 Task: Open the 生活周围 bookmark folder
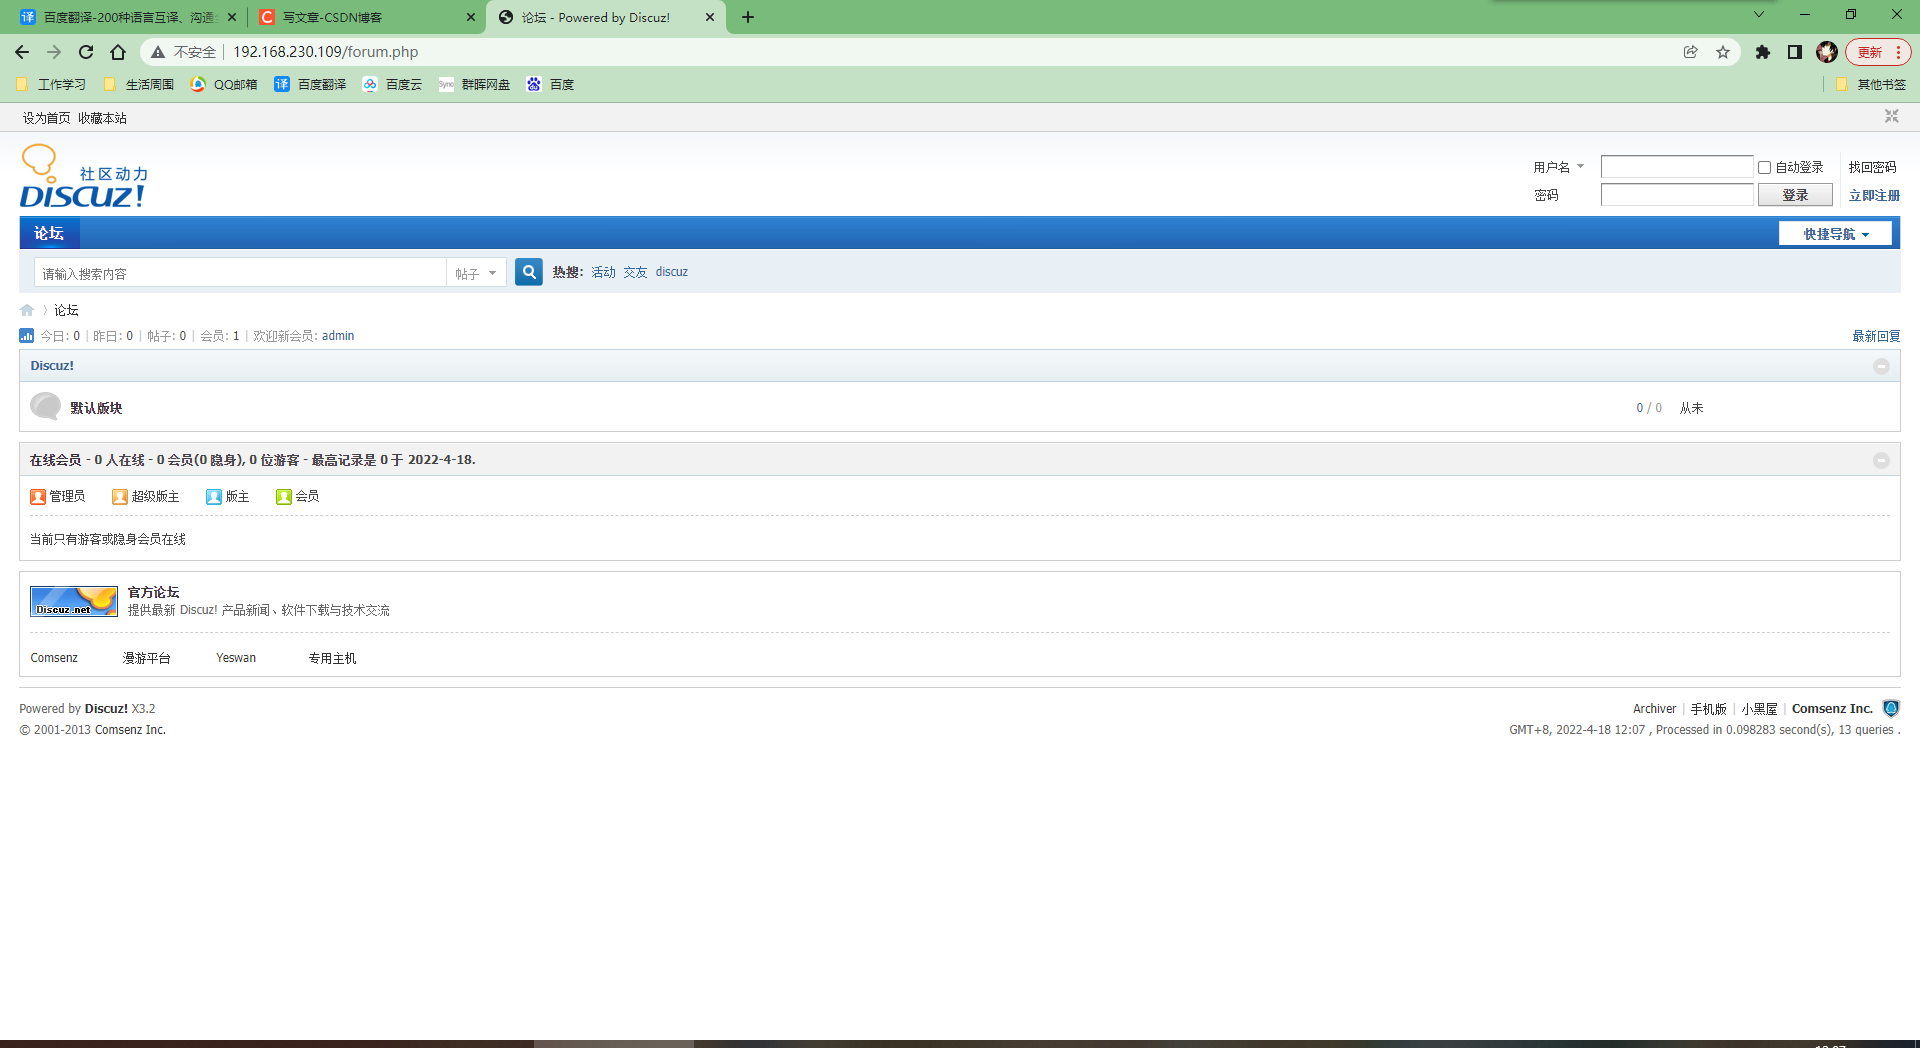(139, 85)
